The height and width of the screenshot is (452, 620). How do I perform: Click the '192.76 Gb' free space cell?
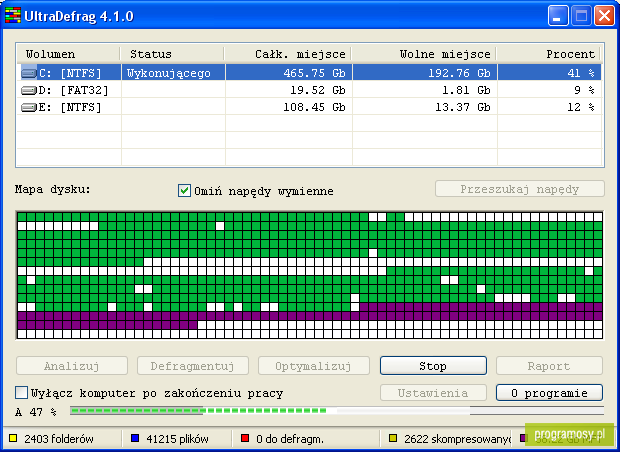425,73
